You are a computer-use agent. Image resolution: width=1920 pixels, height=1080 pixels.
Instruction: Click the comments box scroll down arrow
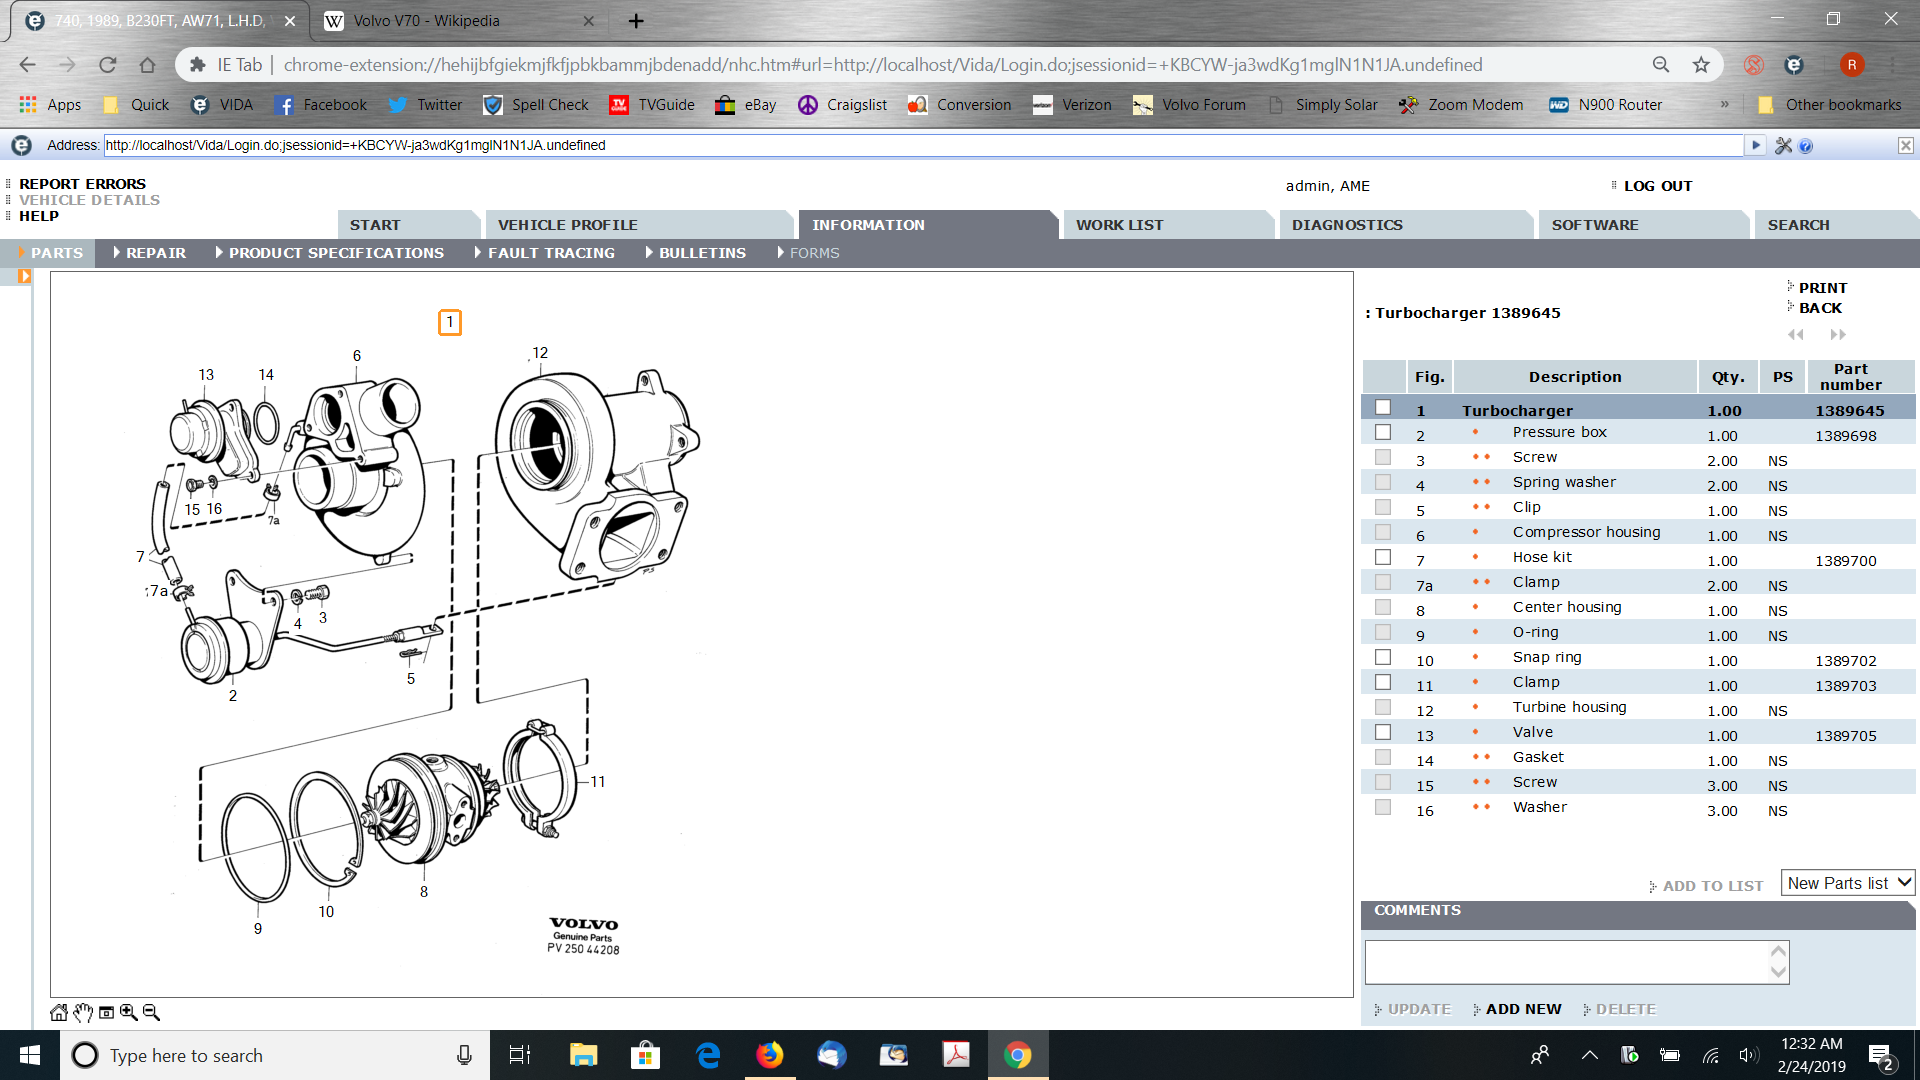(1778, 972)
